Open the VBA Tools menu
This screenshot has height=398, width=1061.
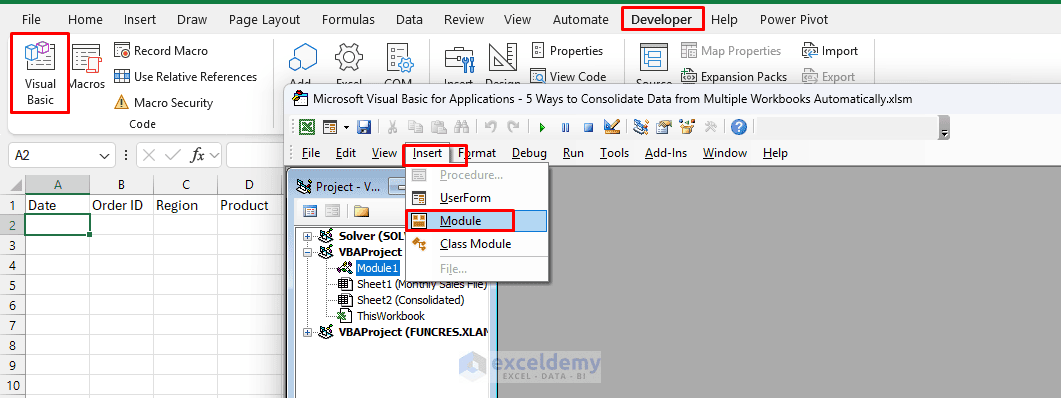tap(614, 153)
